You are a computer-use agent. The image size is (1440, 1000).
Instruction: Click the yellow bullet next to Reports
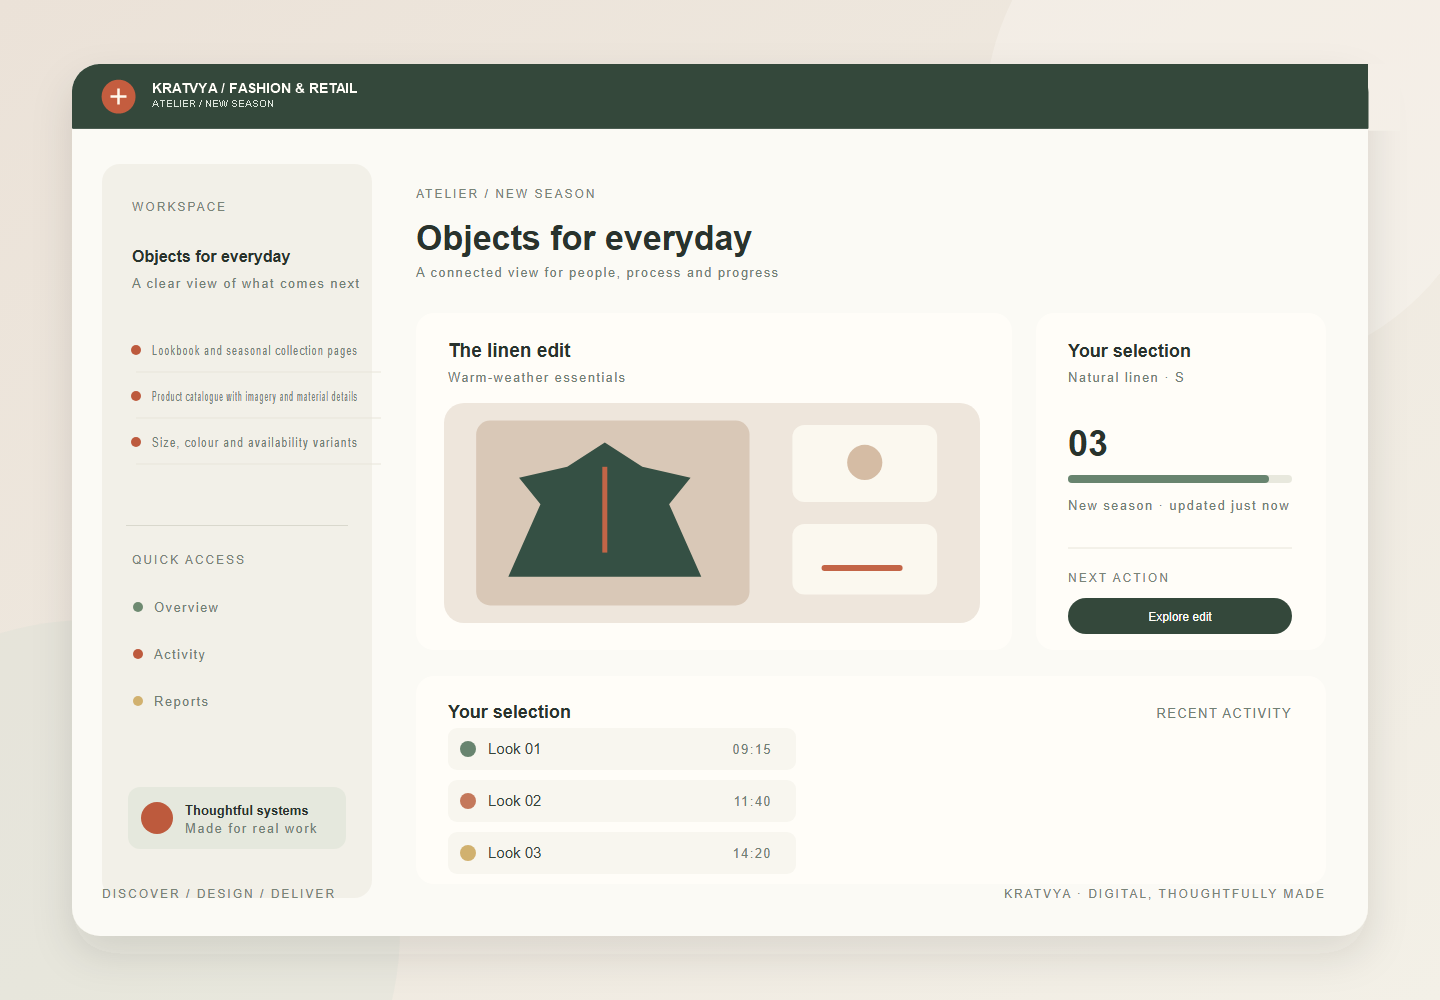138,701
